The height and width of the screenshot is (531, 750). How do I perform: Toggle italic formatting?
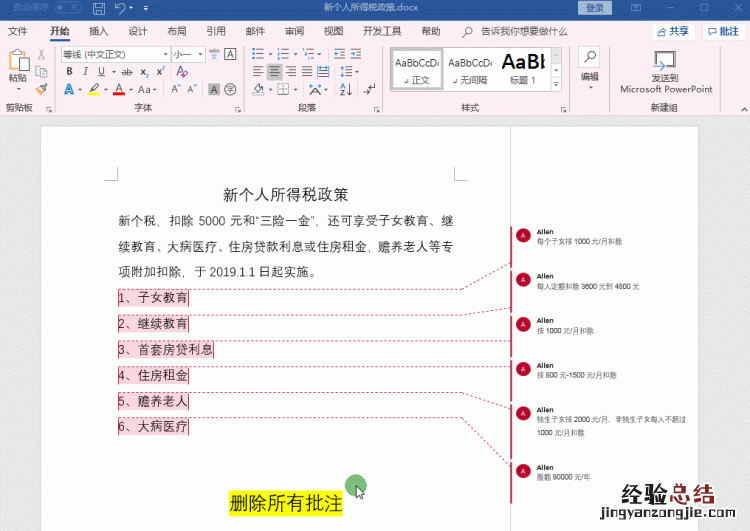click(85, 72)
